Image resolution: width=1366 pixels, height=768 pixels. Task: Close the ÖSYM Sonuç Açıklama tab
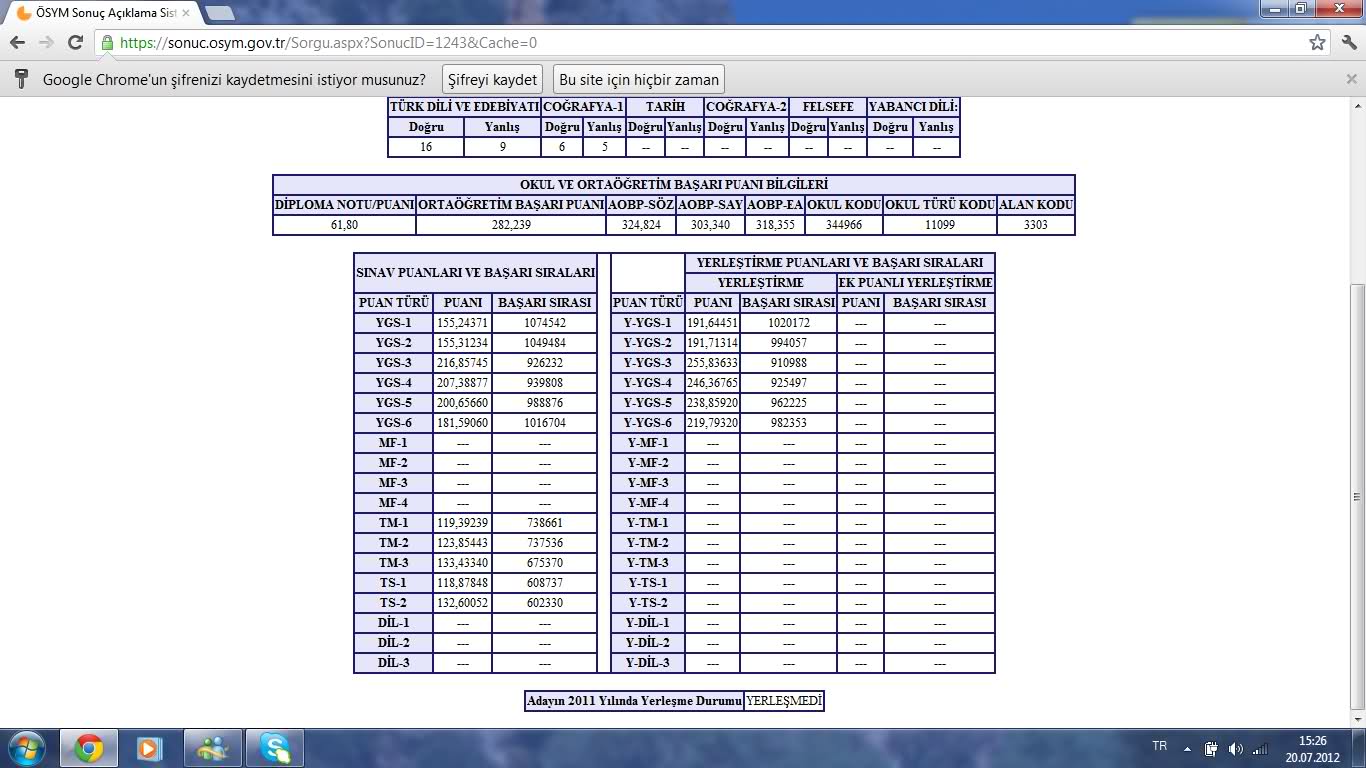coord(185,13)
